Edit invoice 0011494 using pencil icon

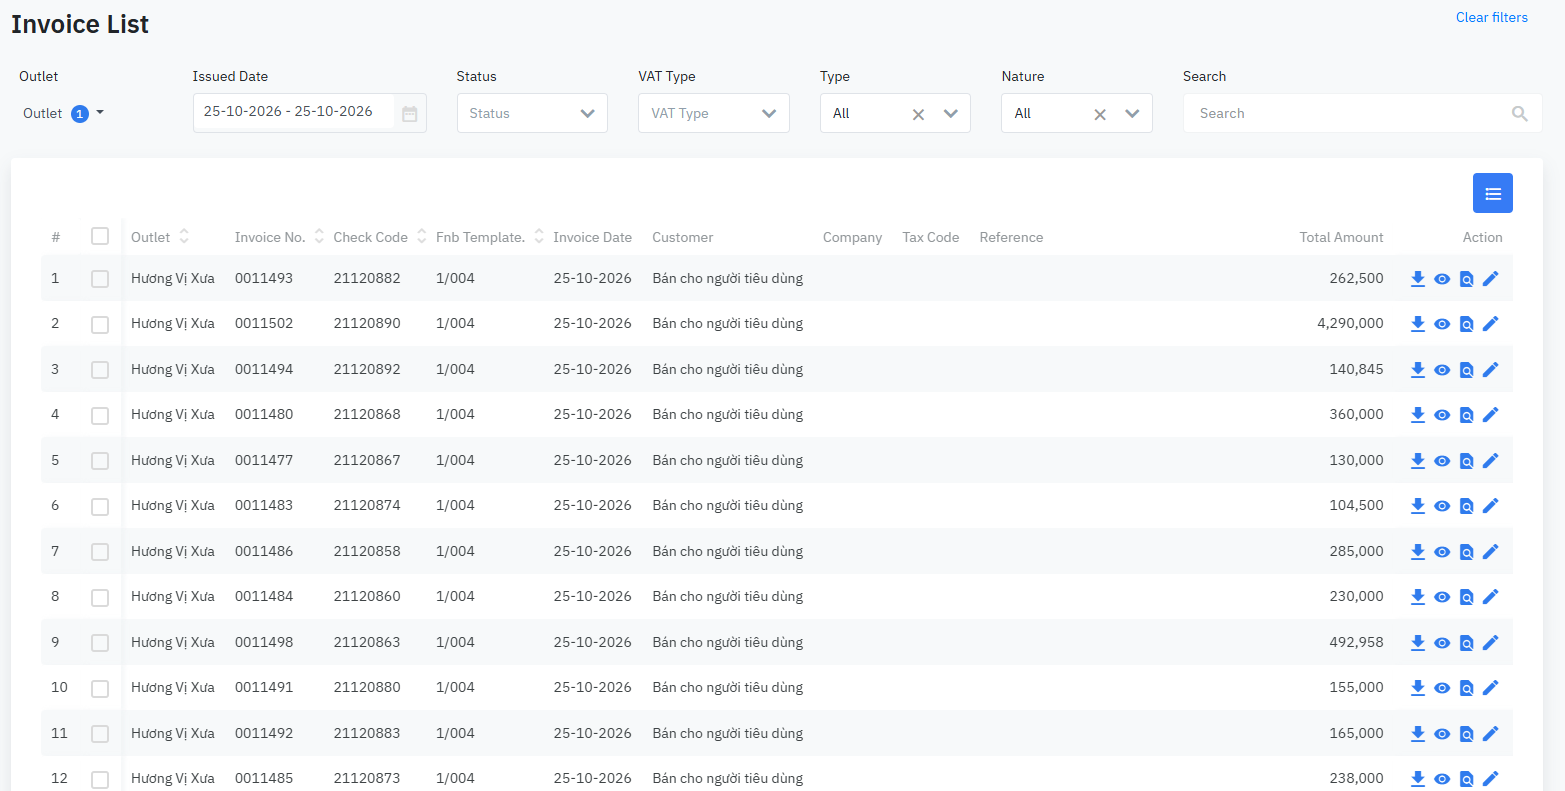click(1491, 370)
